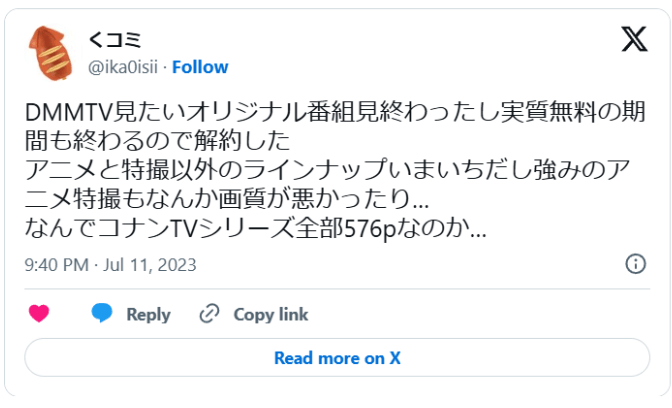The width and height of the screenshot is (672, 408).
Task: Visit the @ika0isii handle link
Action: tap(125, 67)
